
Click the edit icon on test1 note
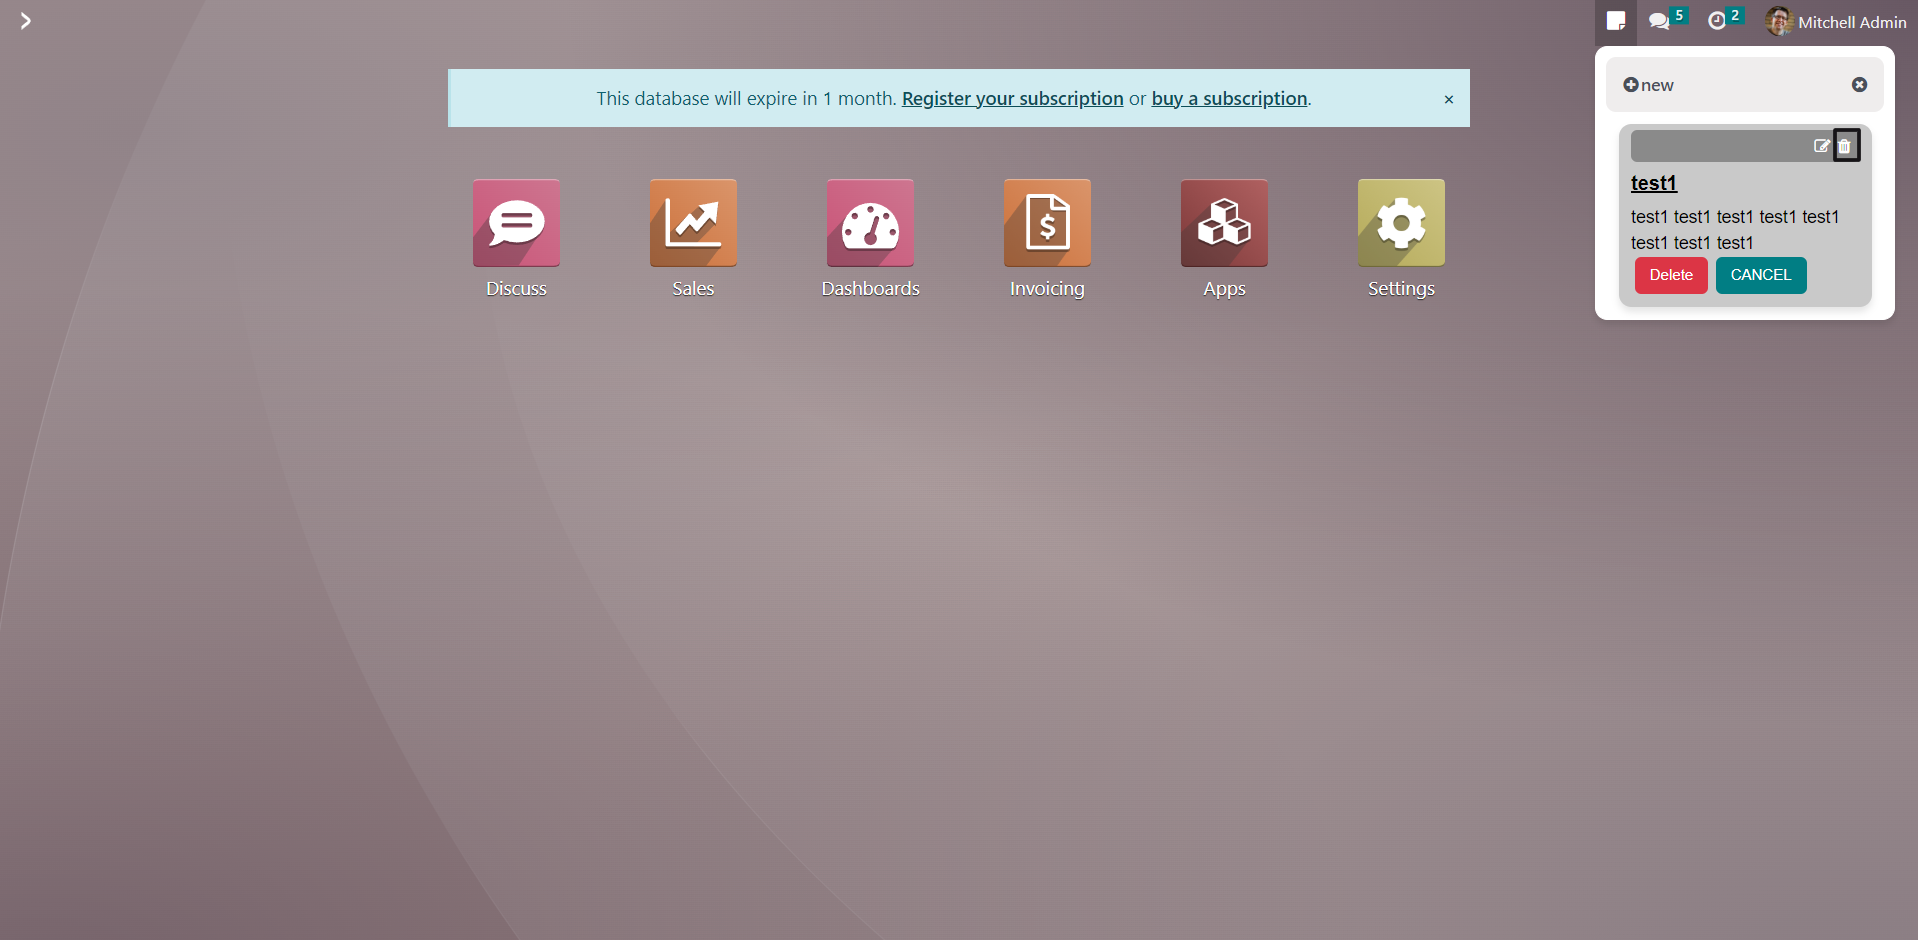click(1822, 146)
